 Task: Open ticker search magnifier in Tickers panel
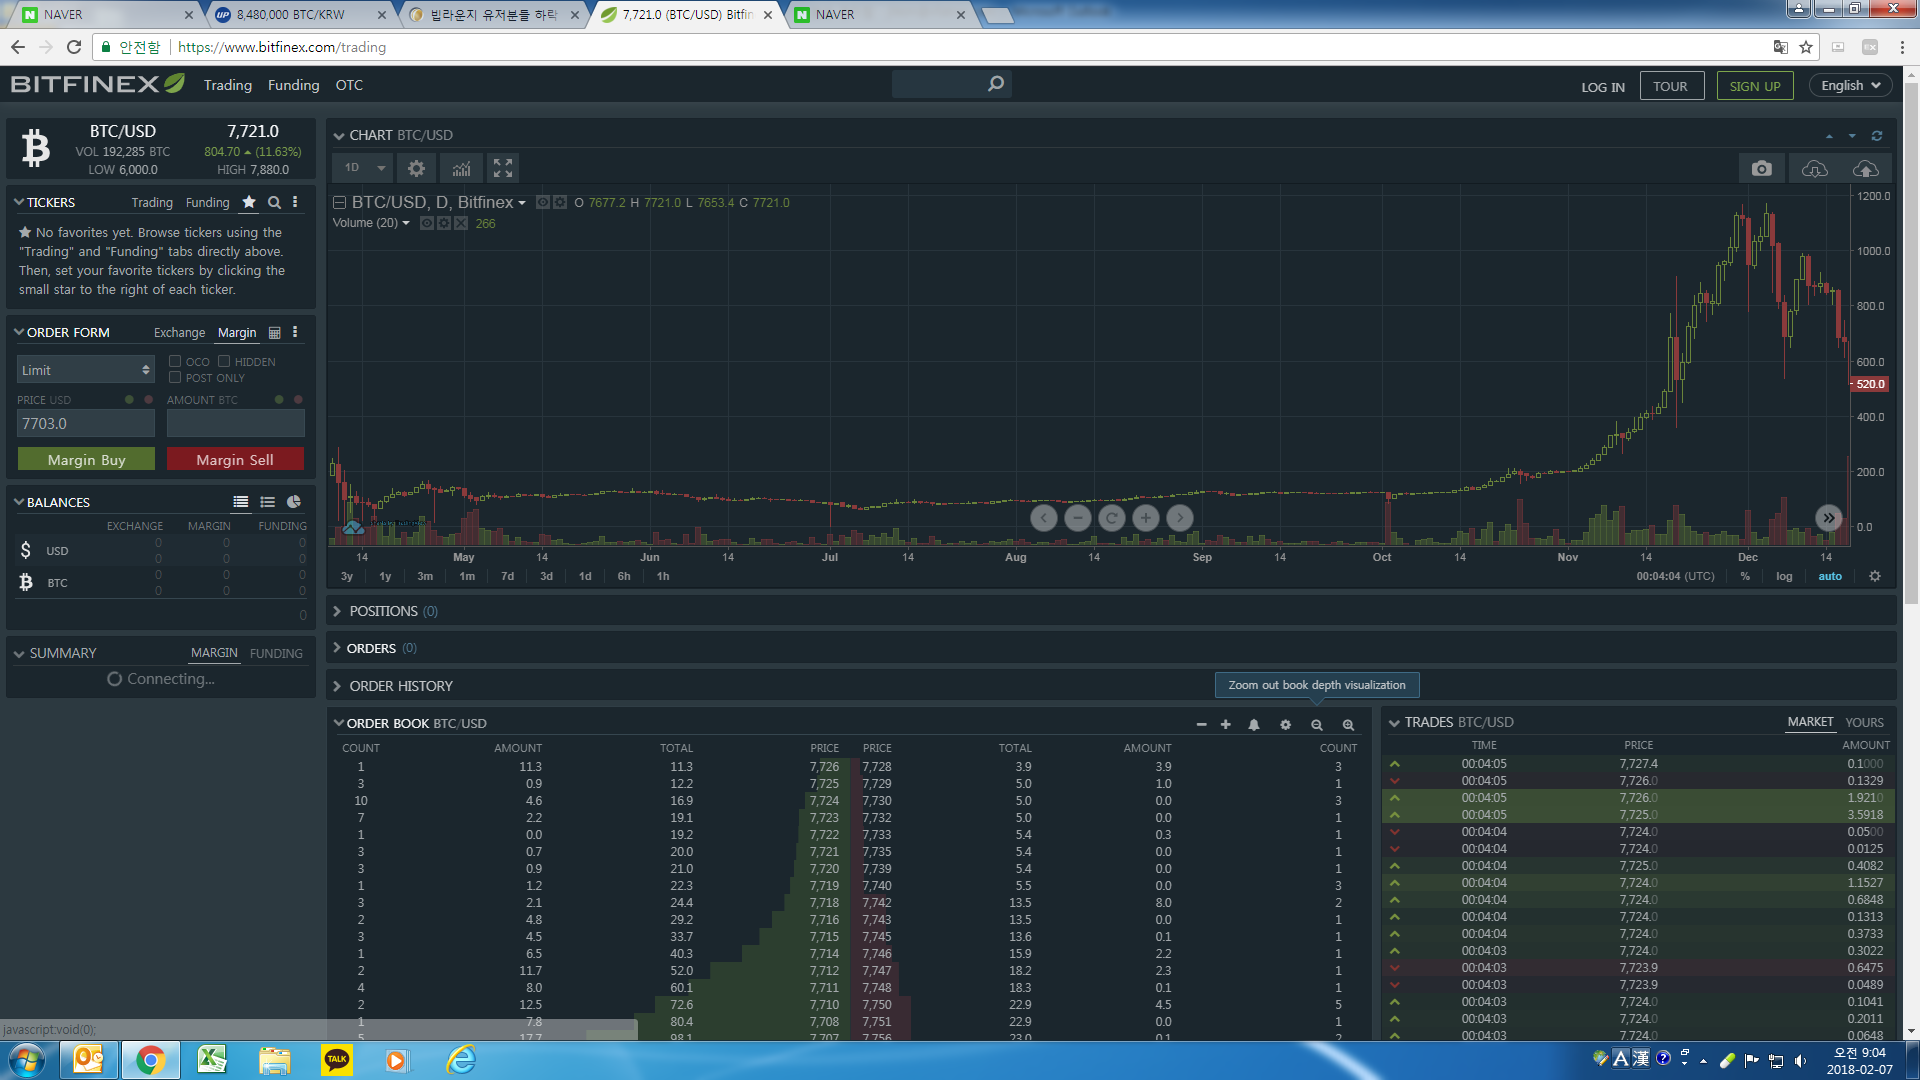pos(274,202)
